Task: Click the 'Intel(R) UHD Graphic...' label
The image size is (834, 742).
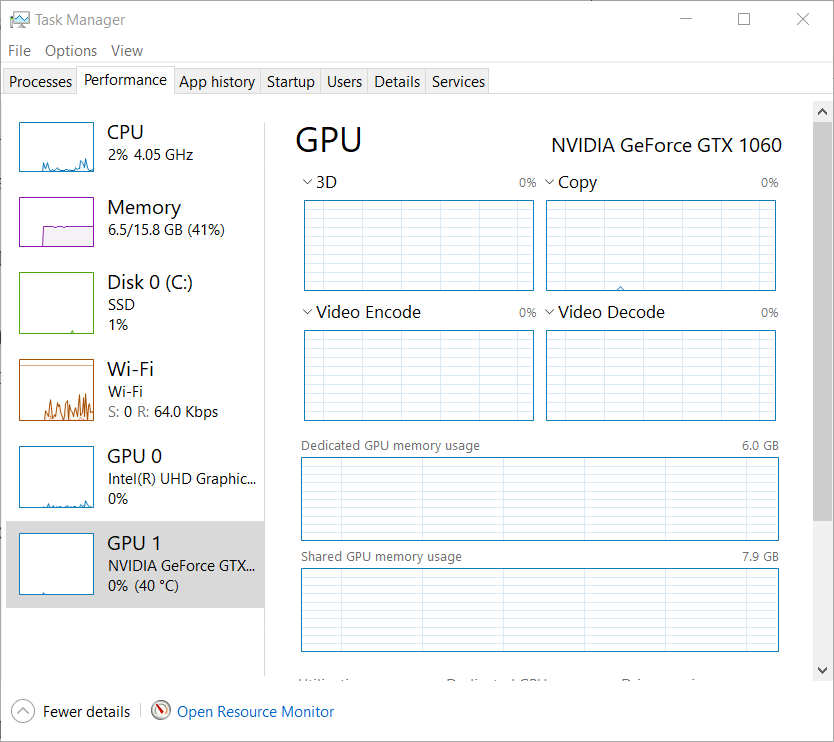Action: 182,479
